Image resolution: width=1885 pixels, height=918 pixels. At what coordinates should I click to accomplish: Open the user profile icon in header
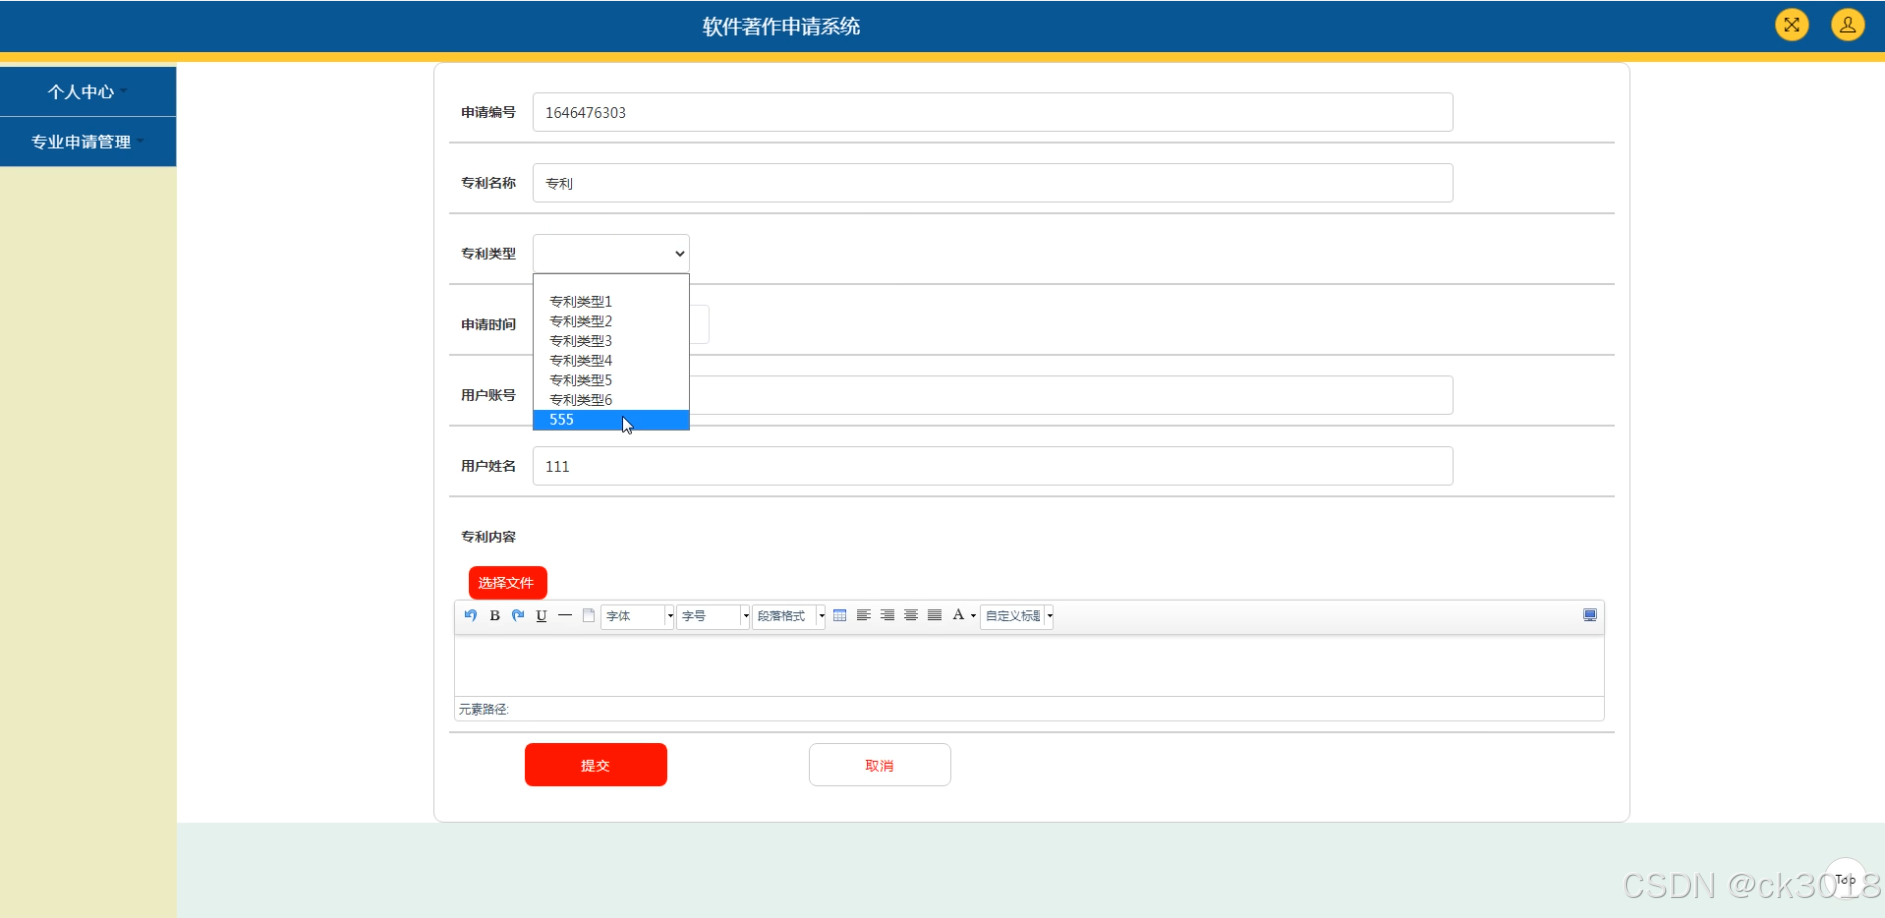pos(1847,25)
